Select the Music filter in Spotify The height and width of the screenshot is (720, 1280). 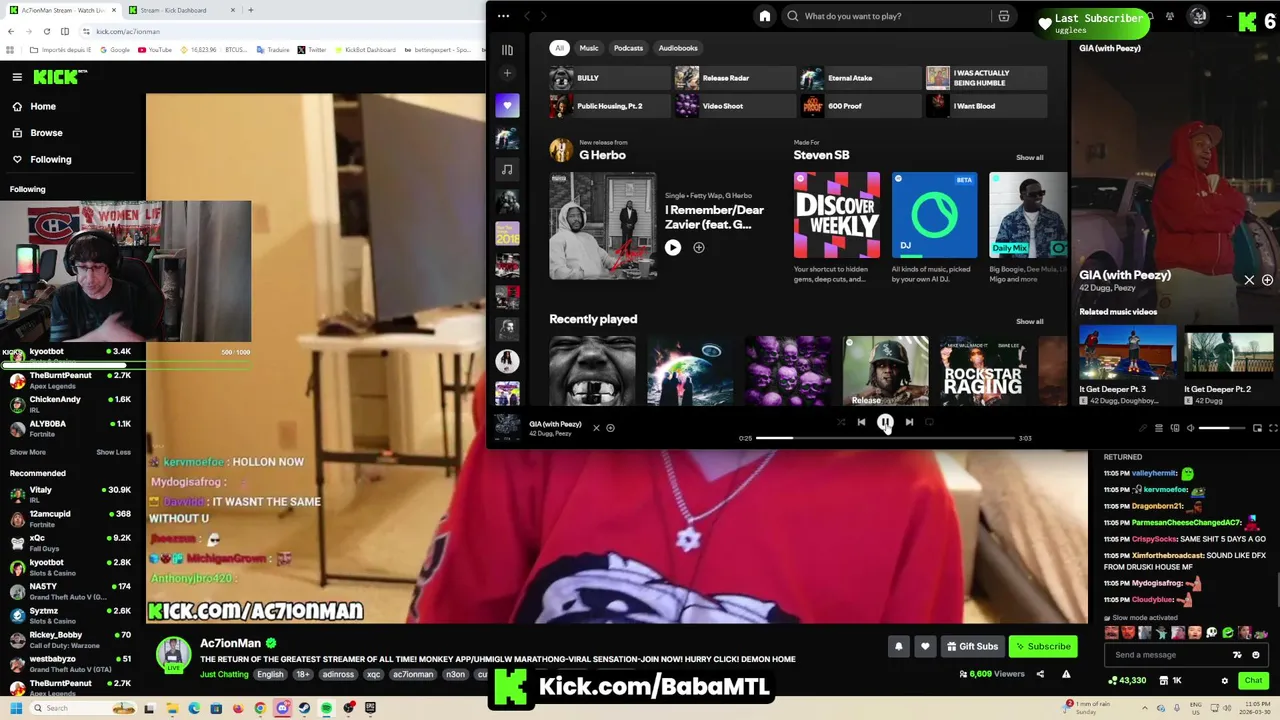tap(589, 48)
